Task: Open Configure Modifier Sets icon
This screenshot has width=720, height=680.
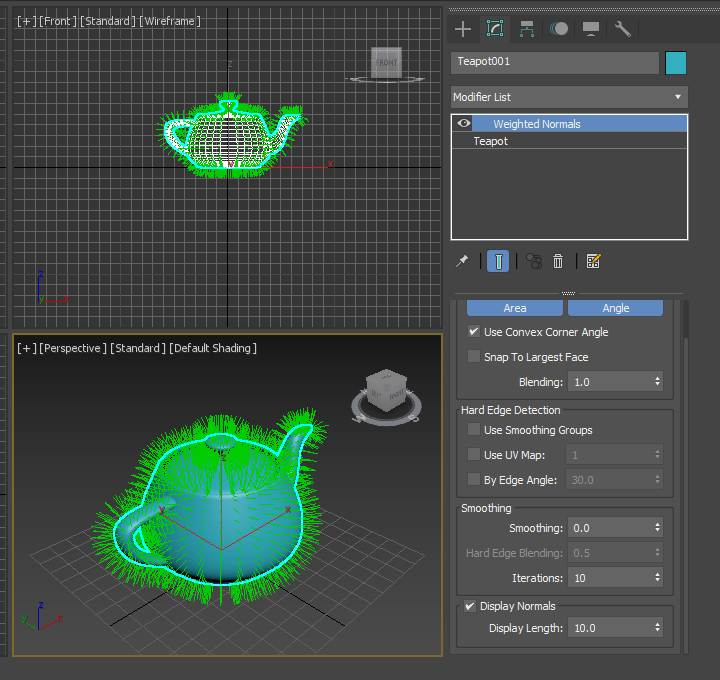Action: [x=593, y=261]
